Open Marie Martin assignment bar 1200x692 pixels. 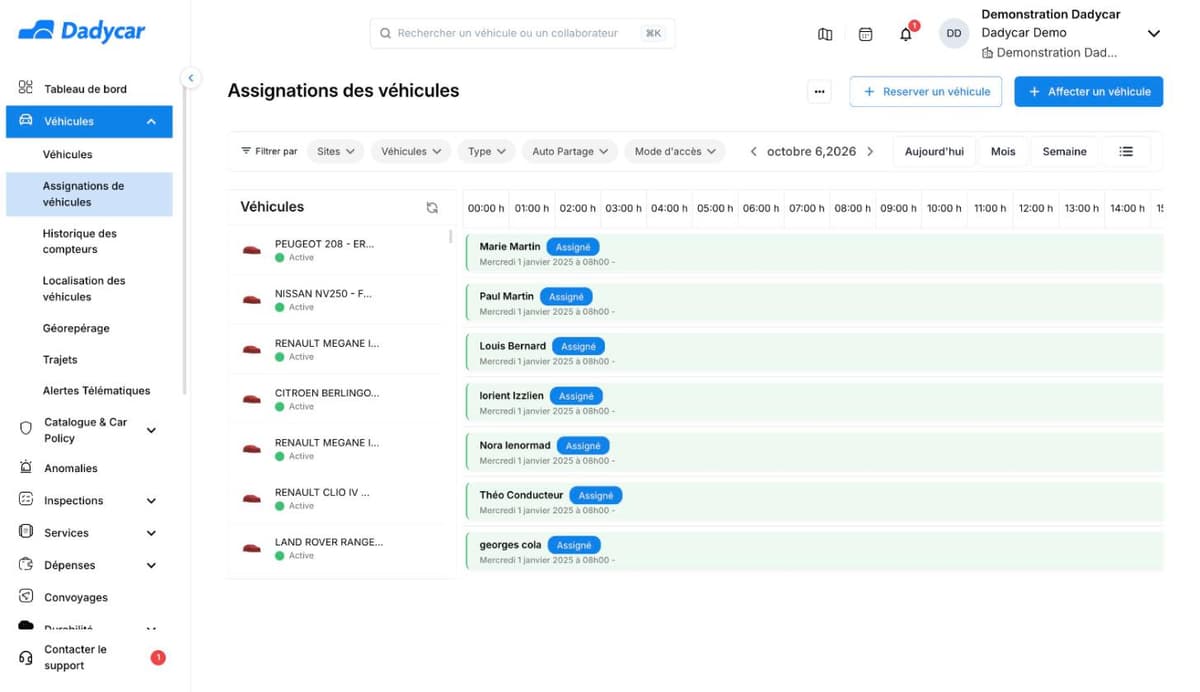pyautogui.click(x=815, y=253)
